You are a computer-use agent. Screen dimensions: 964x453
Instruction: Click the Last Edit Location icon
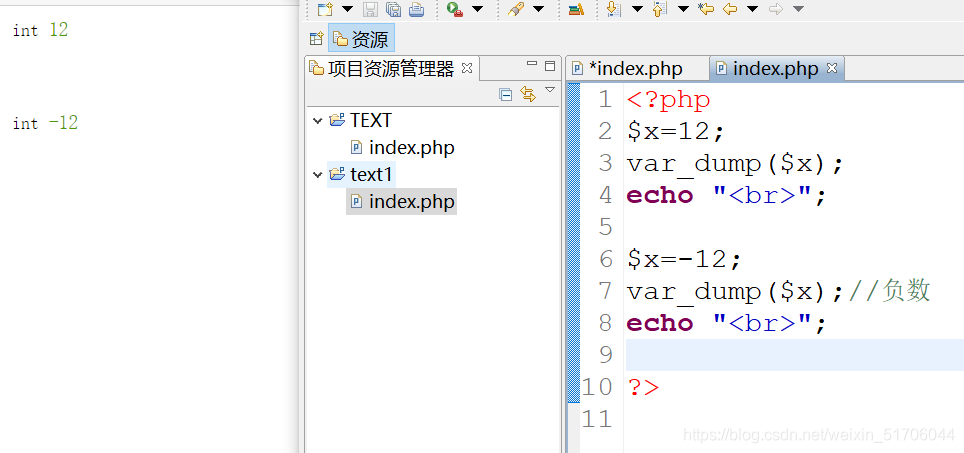tap(706, 9)
